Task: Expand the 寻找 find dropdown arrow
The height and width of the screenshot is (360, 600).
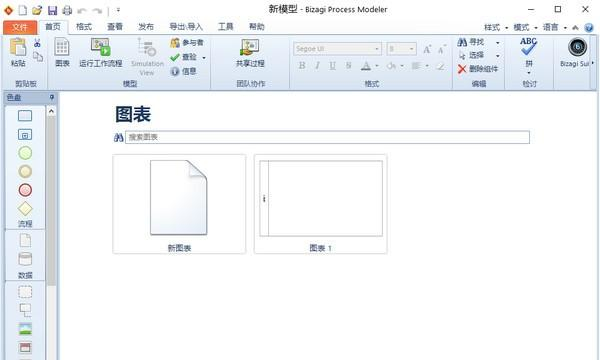Action: point(497,43)
